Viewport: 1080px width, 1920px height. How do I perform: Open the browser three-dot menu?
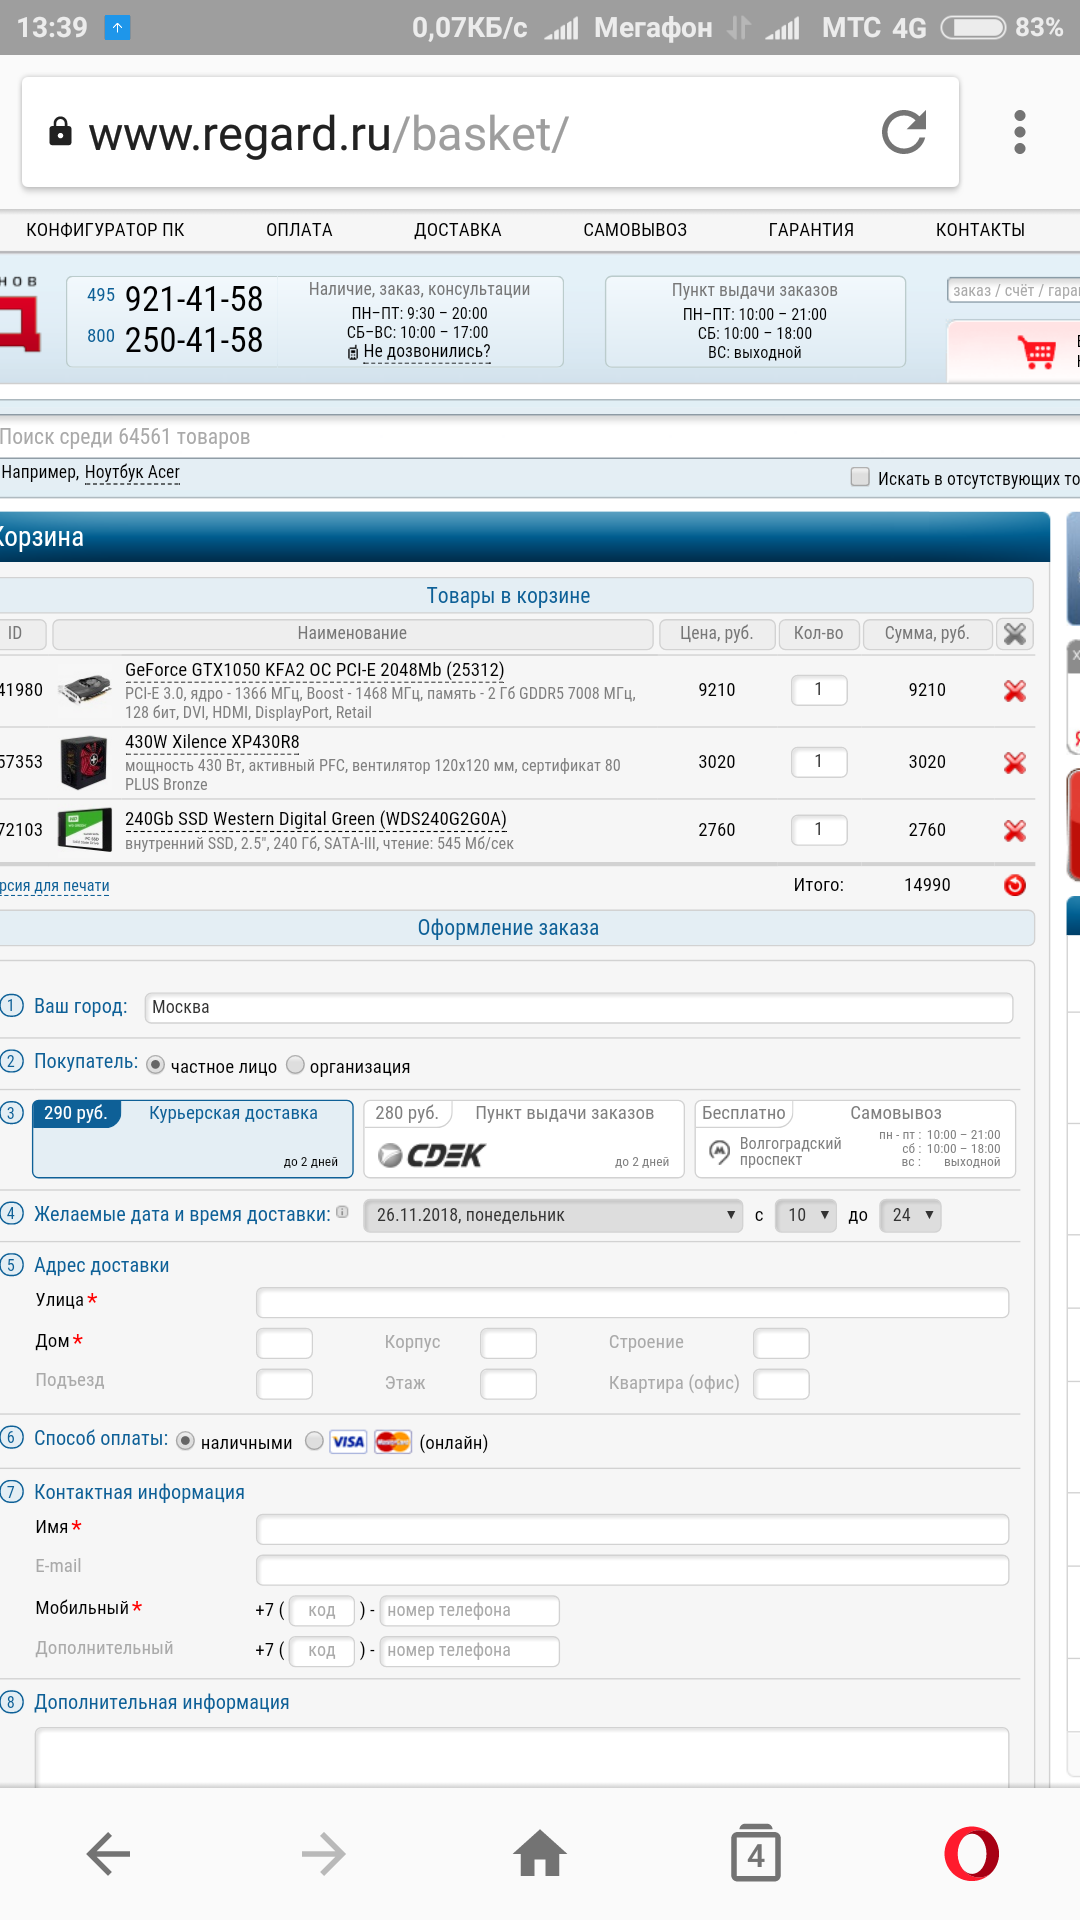click(1019, 132)
